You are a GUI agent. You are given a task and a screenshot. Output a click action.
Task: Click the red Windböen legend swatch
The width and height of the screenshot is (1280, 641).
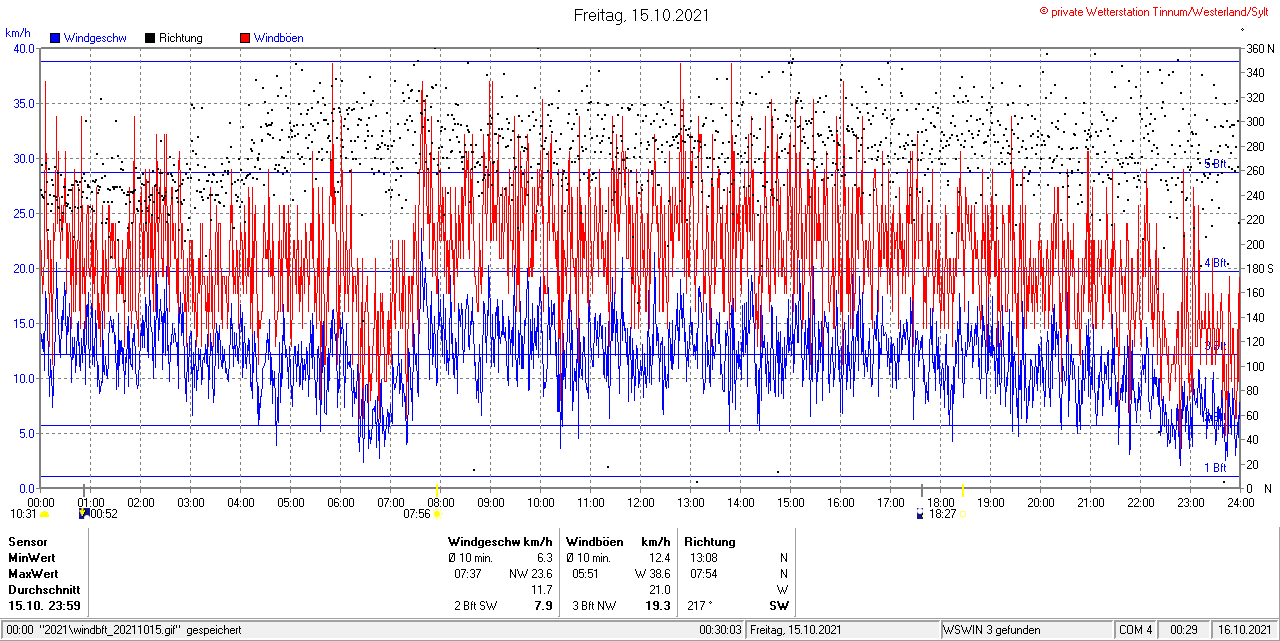tap(245, 38)
